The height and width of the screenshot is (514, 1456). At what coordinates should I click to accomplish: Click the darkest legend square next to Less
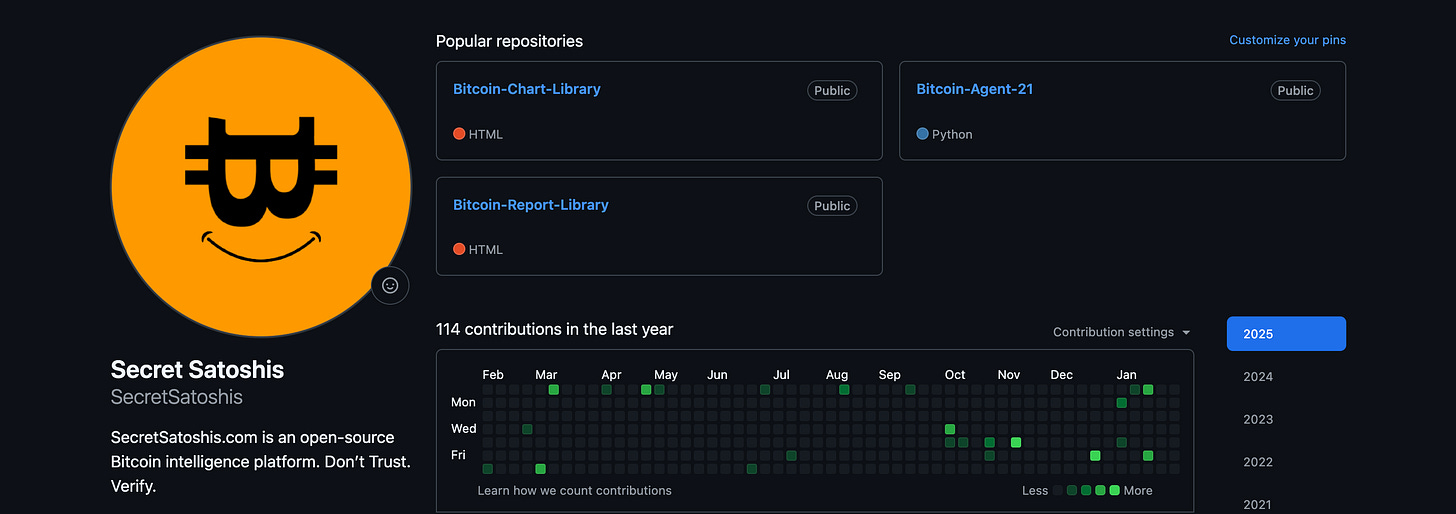click(x=1058, y=490)
